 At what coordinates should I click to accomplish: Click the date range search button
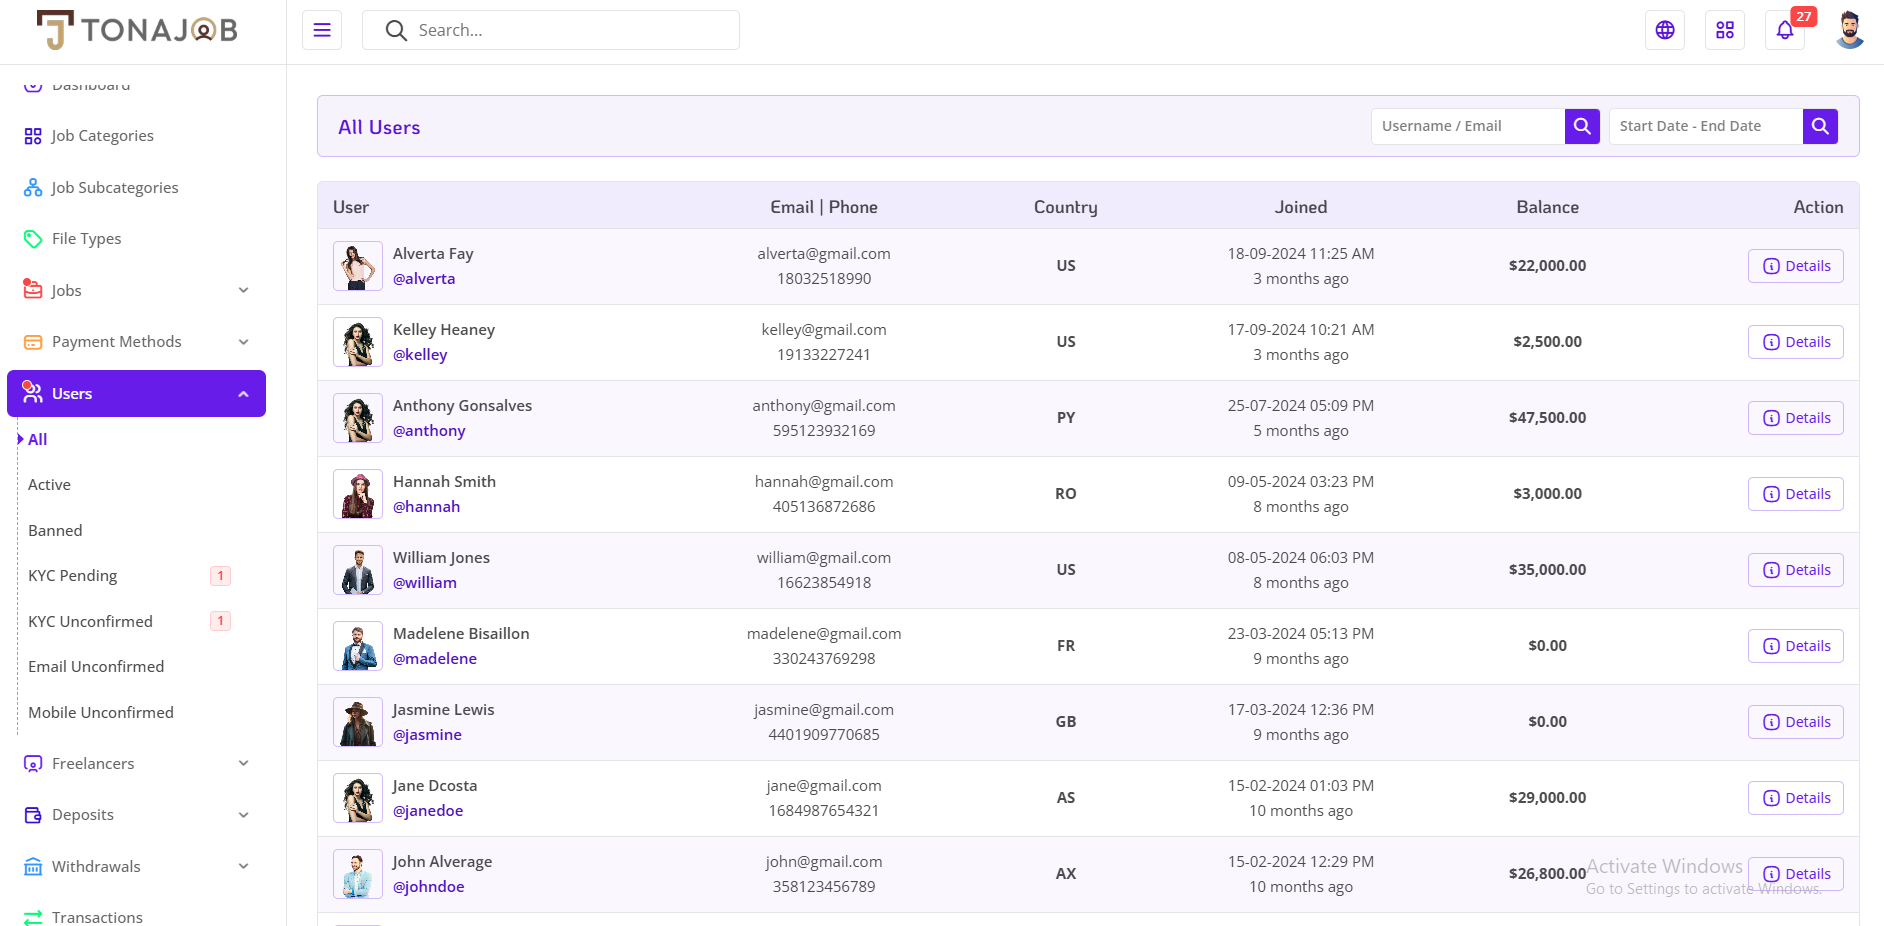(1820, 126)
